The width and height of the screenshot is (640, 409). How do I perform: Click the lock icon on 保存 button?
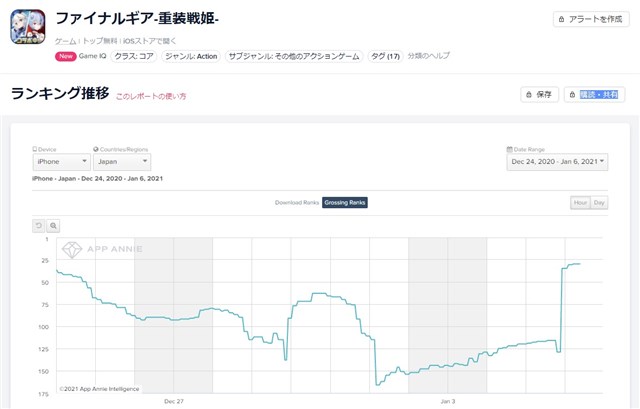click(x=529, y=95)
